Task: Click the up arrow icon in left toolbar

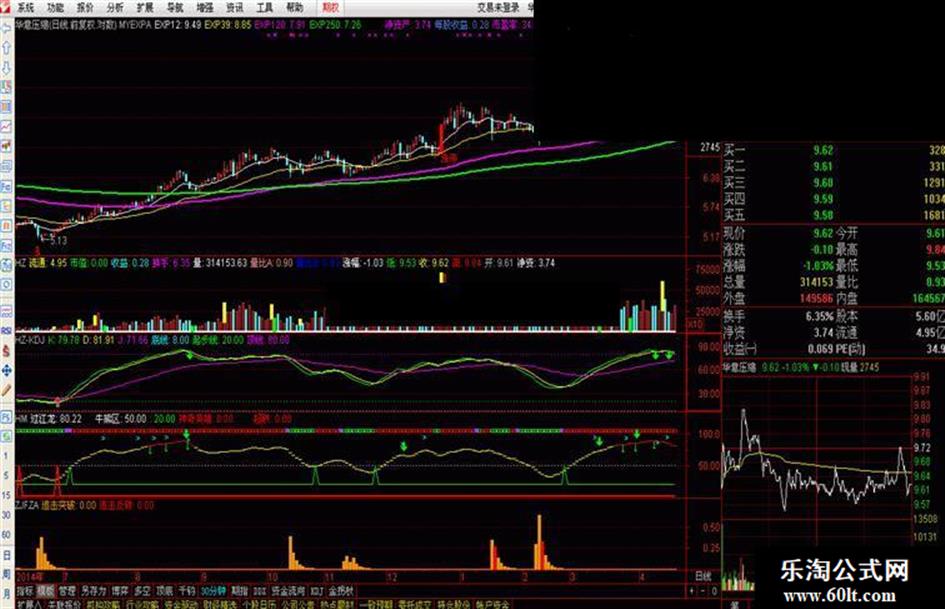Action: [7, 48]
